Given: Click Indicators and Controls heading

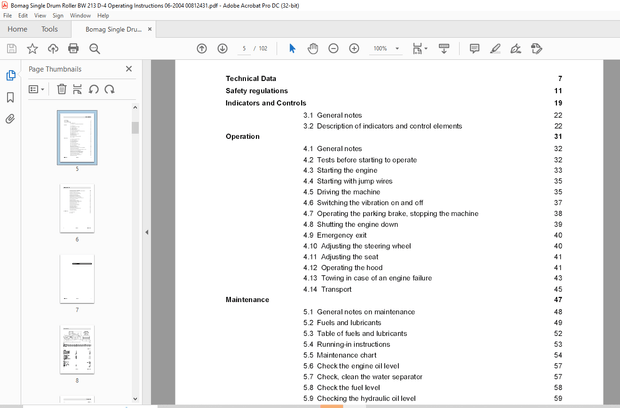Looking at the screenshot, I should (x=266, y=103).
